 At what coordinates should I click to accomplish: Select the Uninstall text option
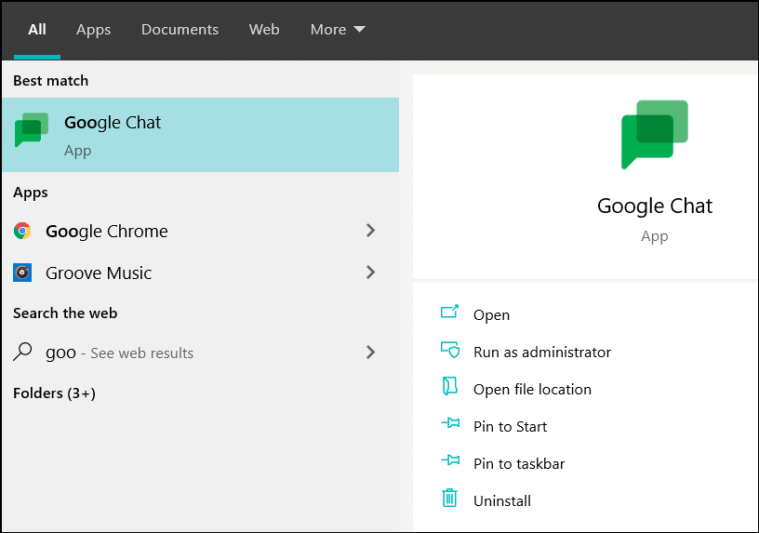[502, 500]
